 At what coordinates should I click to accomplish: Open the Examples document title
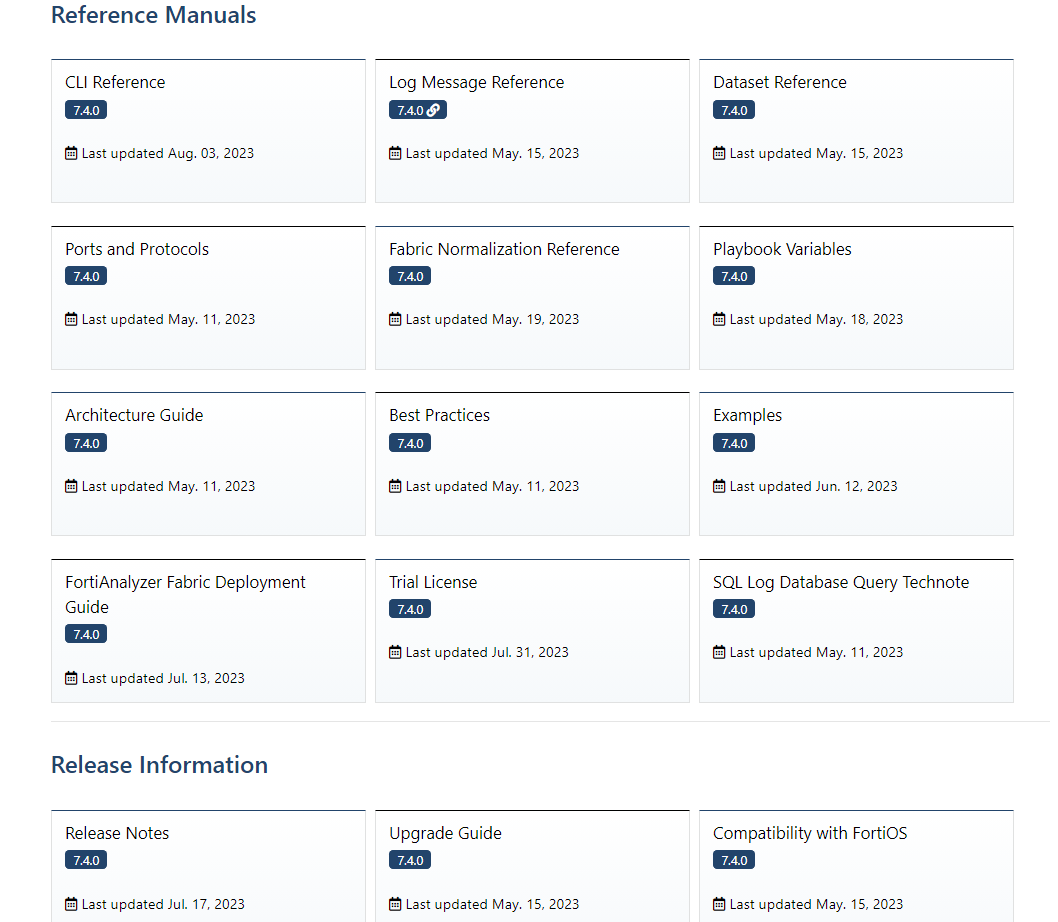click(x=747, y=415)
